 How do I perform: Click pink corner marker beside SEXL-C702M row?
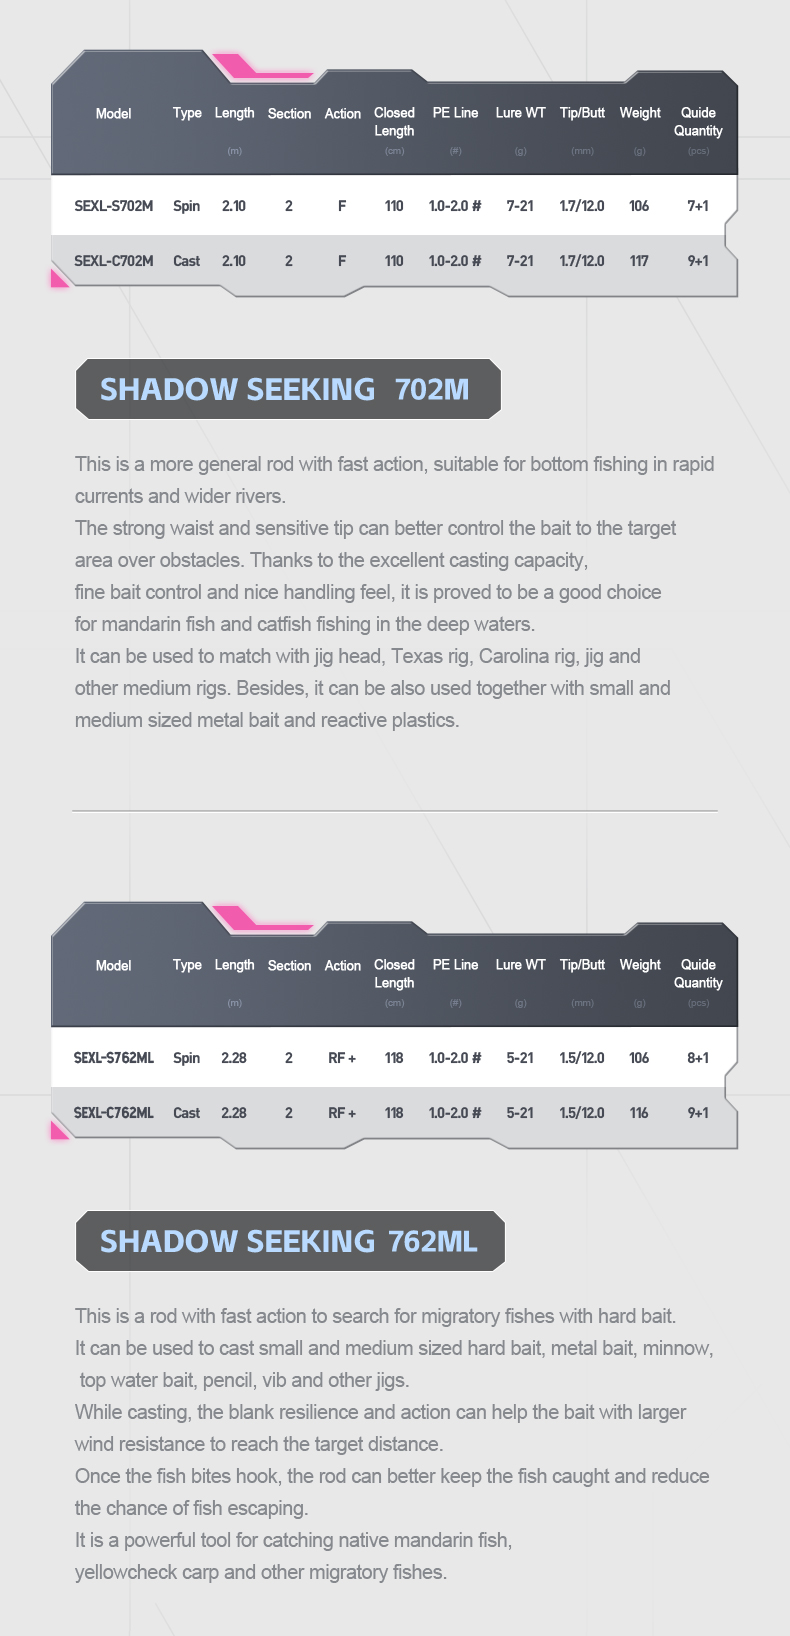(59, 278)
